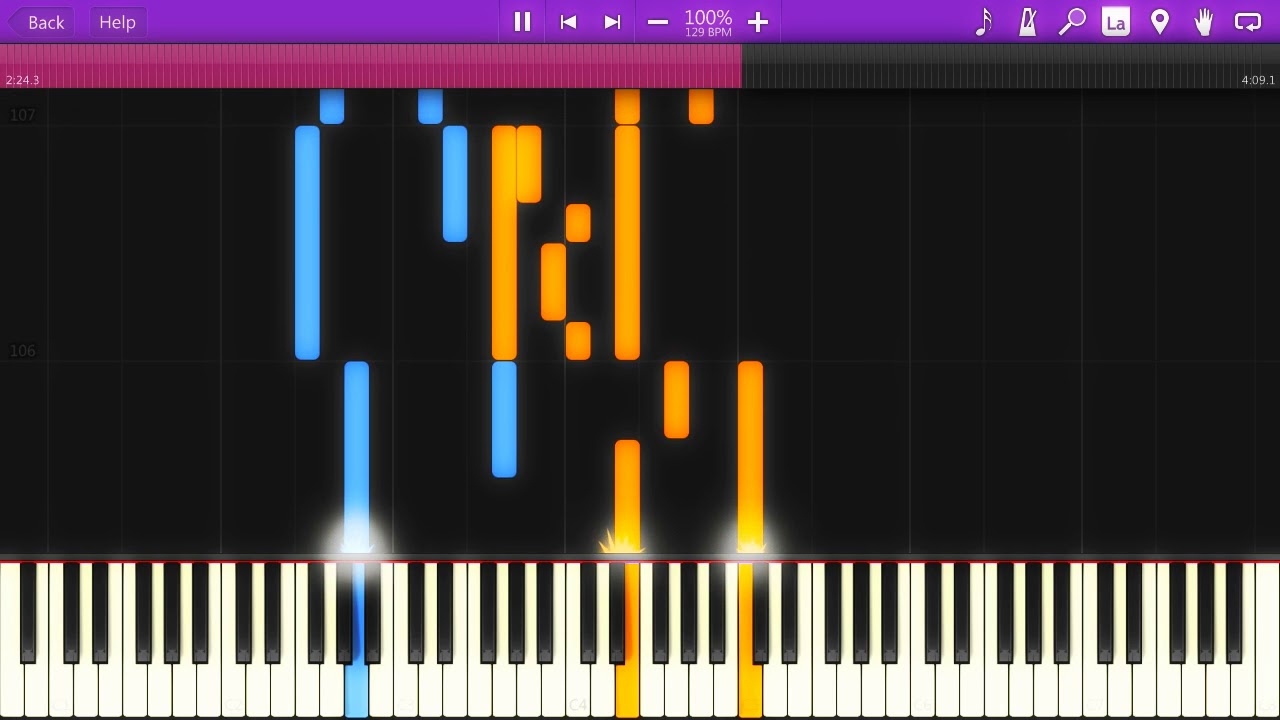Jump to the unplayed gray timeline section

click(1010, 66)
